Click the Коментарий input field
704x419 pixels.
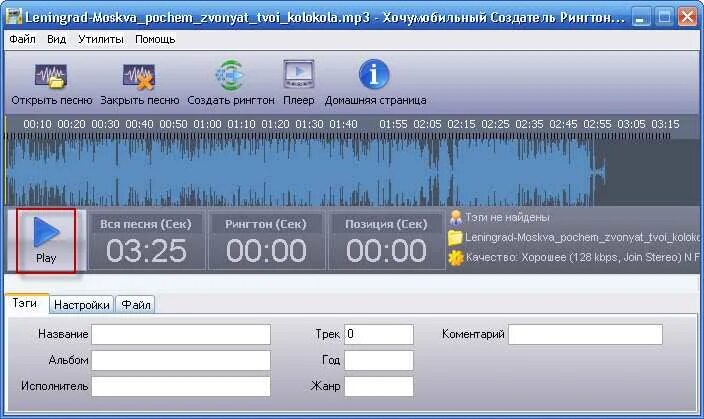(585, 335)
